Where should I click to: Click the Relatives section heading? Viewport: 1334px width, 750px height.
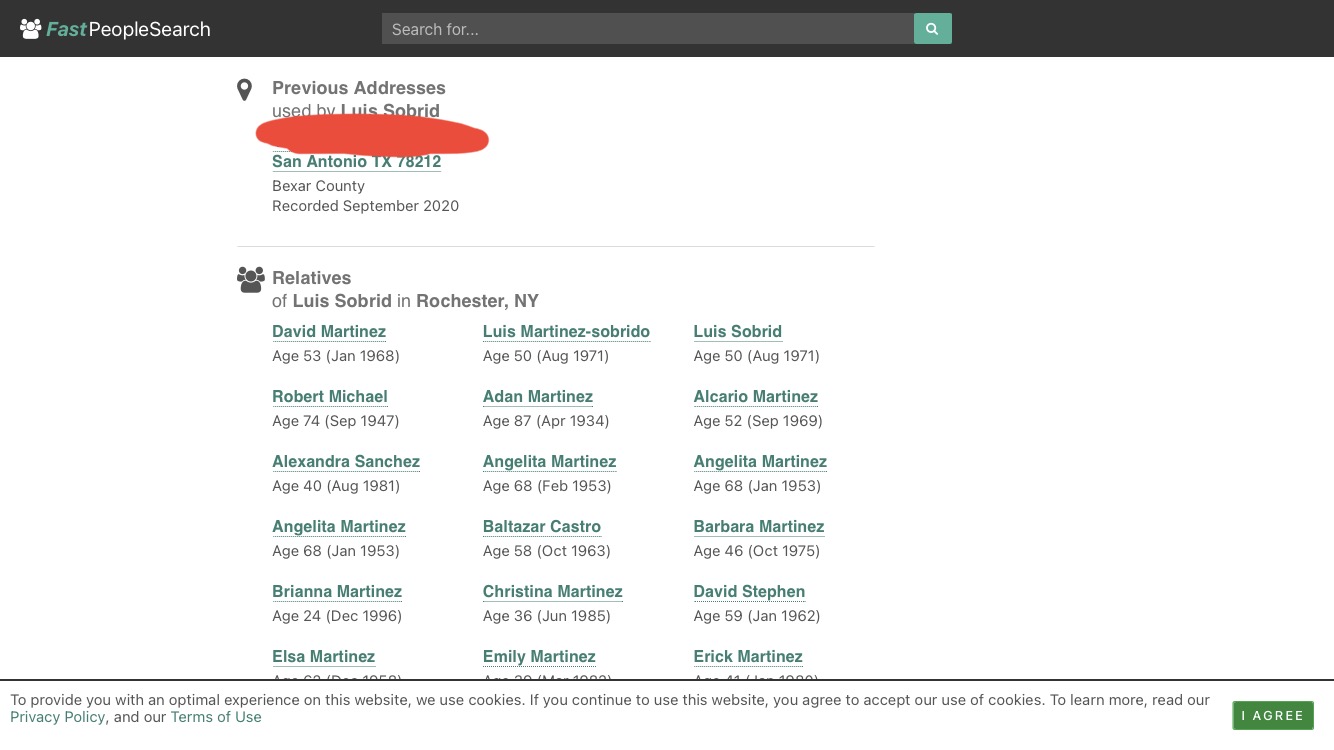point(312,278)
